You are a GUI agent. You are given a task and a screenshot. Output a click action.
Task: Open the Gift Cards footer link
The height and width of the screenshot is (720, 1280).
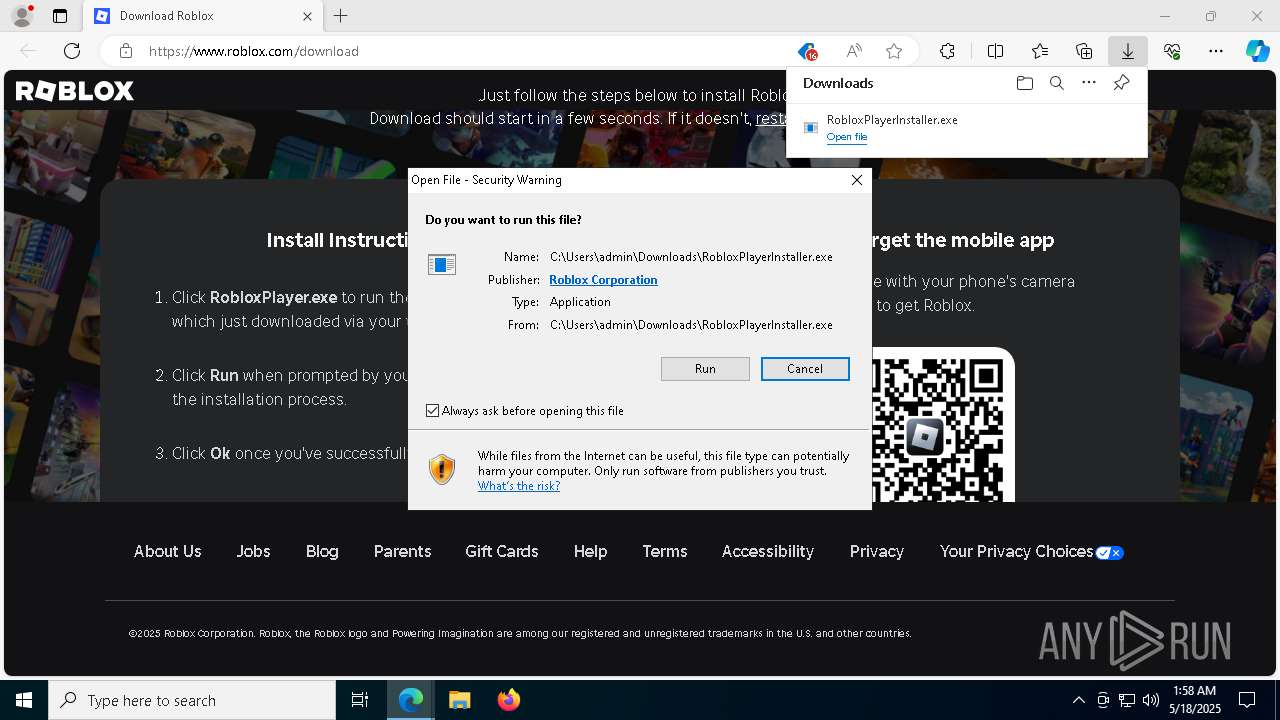tap(501, 551)
